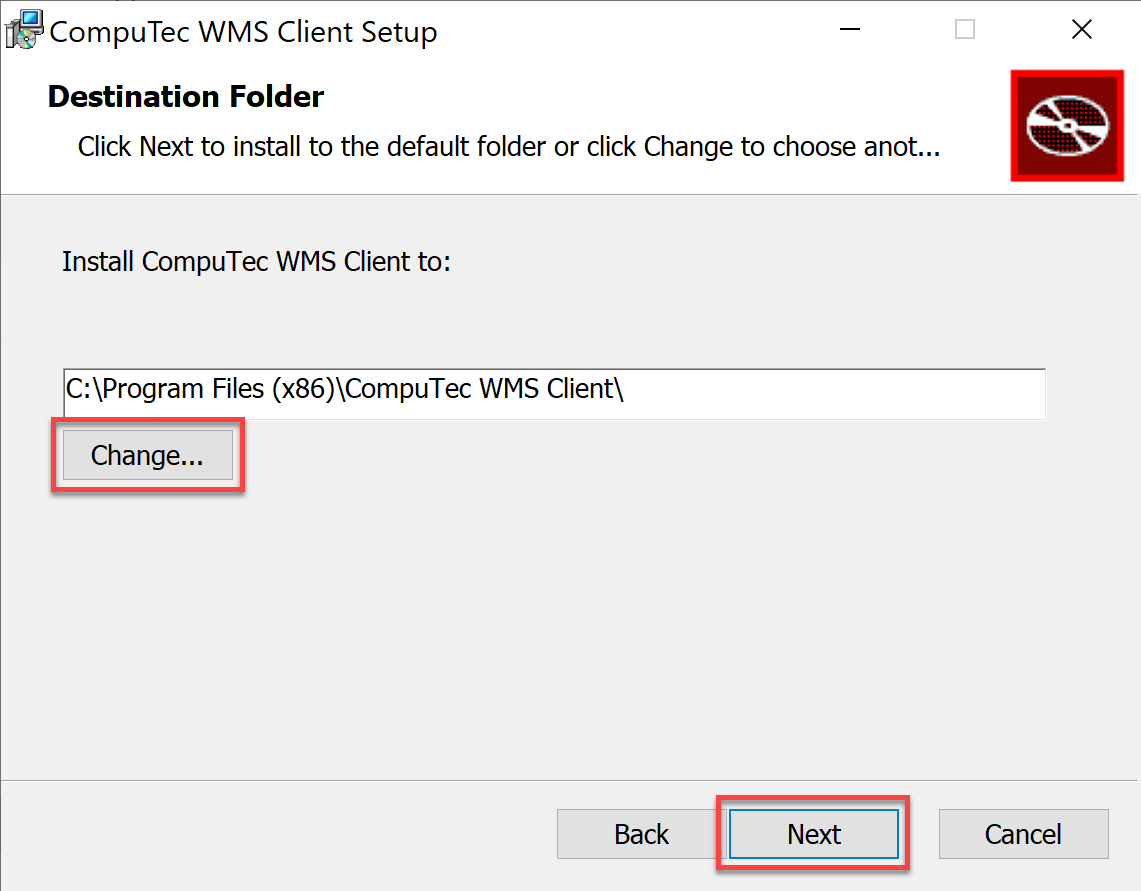Minimize the CompuTec WMS Client Setup window
The height and width of the screenshot is (891, 1141).
pos(849,30)
